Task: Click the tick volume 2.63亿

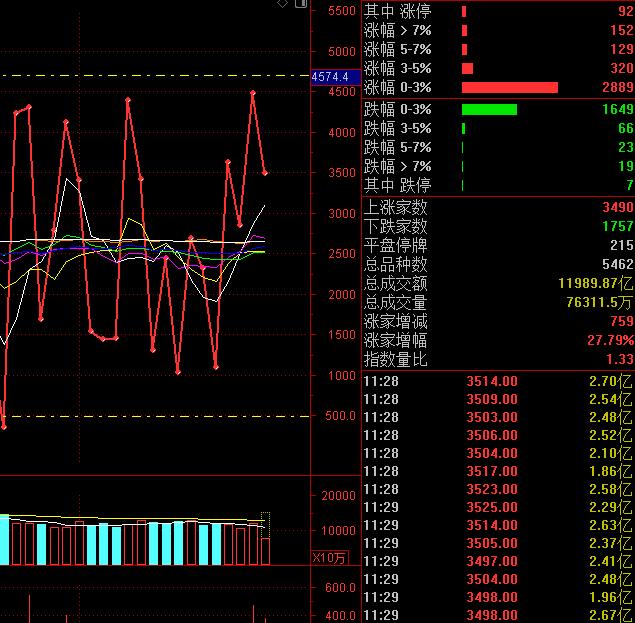Action: click(x=611, y=525)
